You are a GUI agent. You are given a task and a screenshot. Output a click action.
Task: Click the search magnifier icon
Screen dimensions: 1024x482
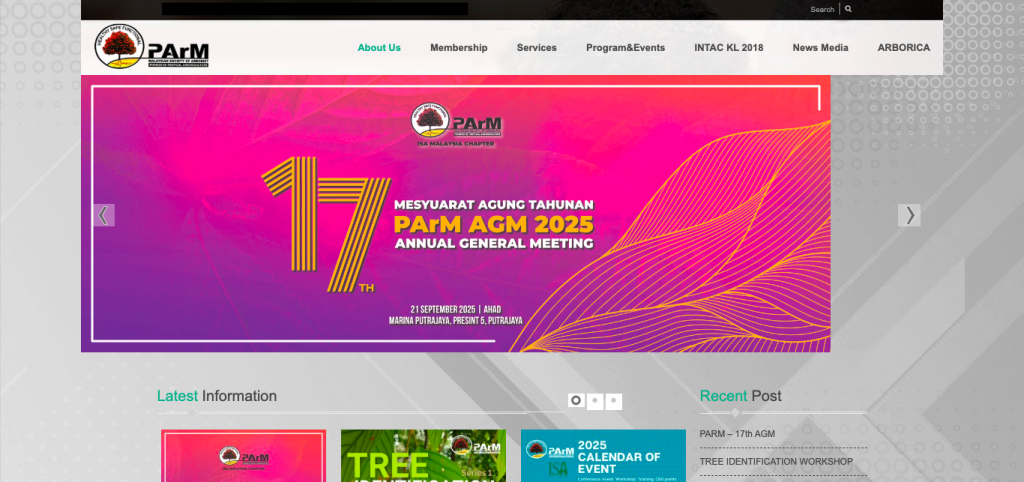point(849,9)
